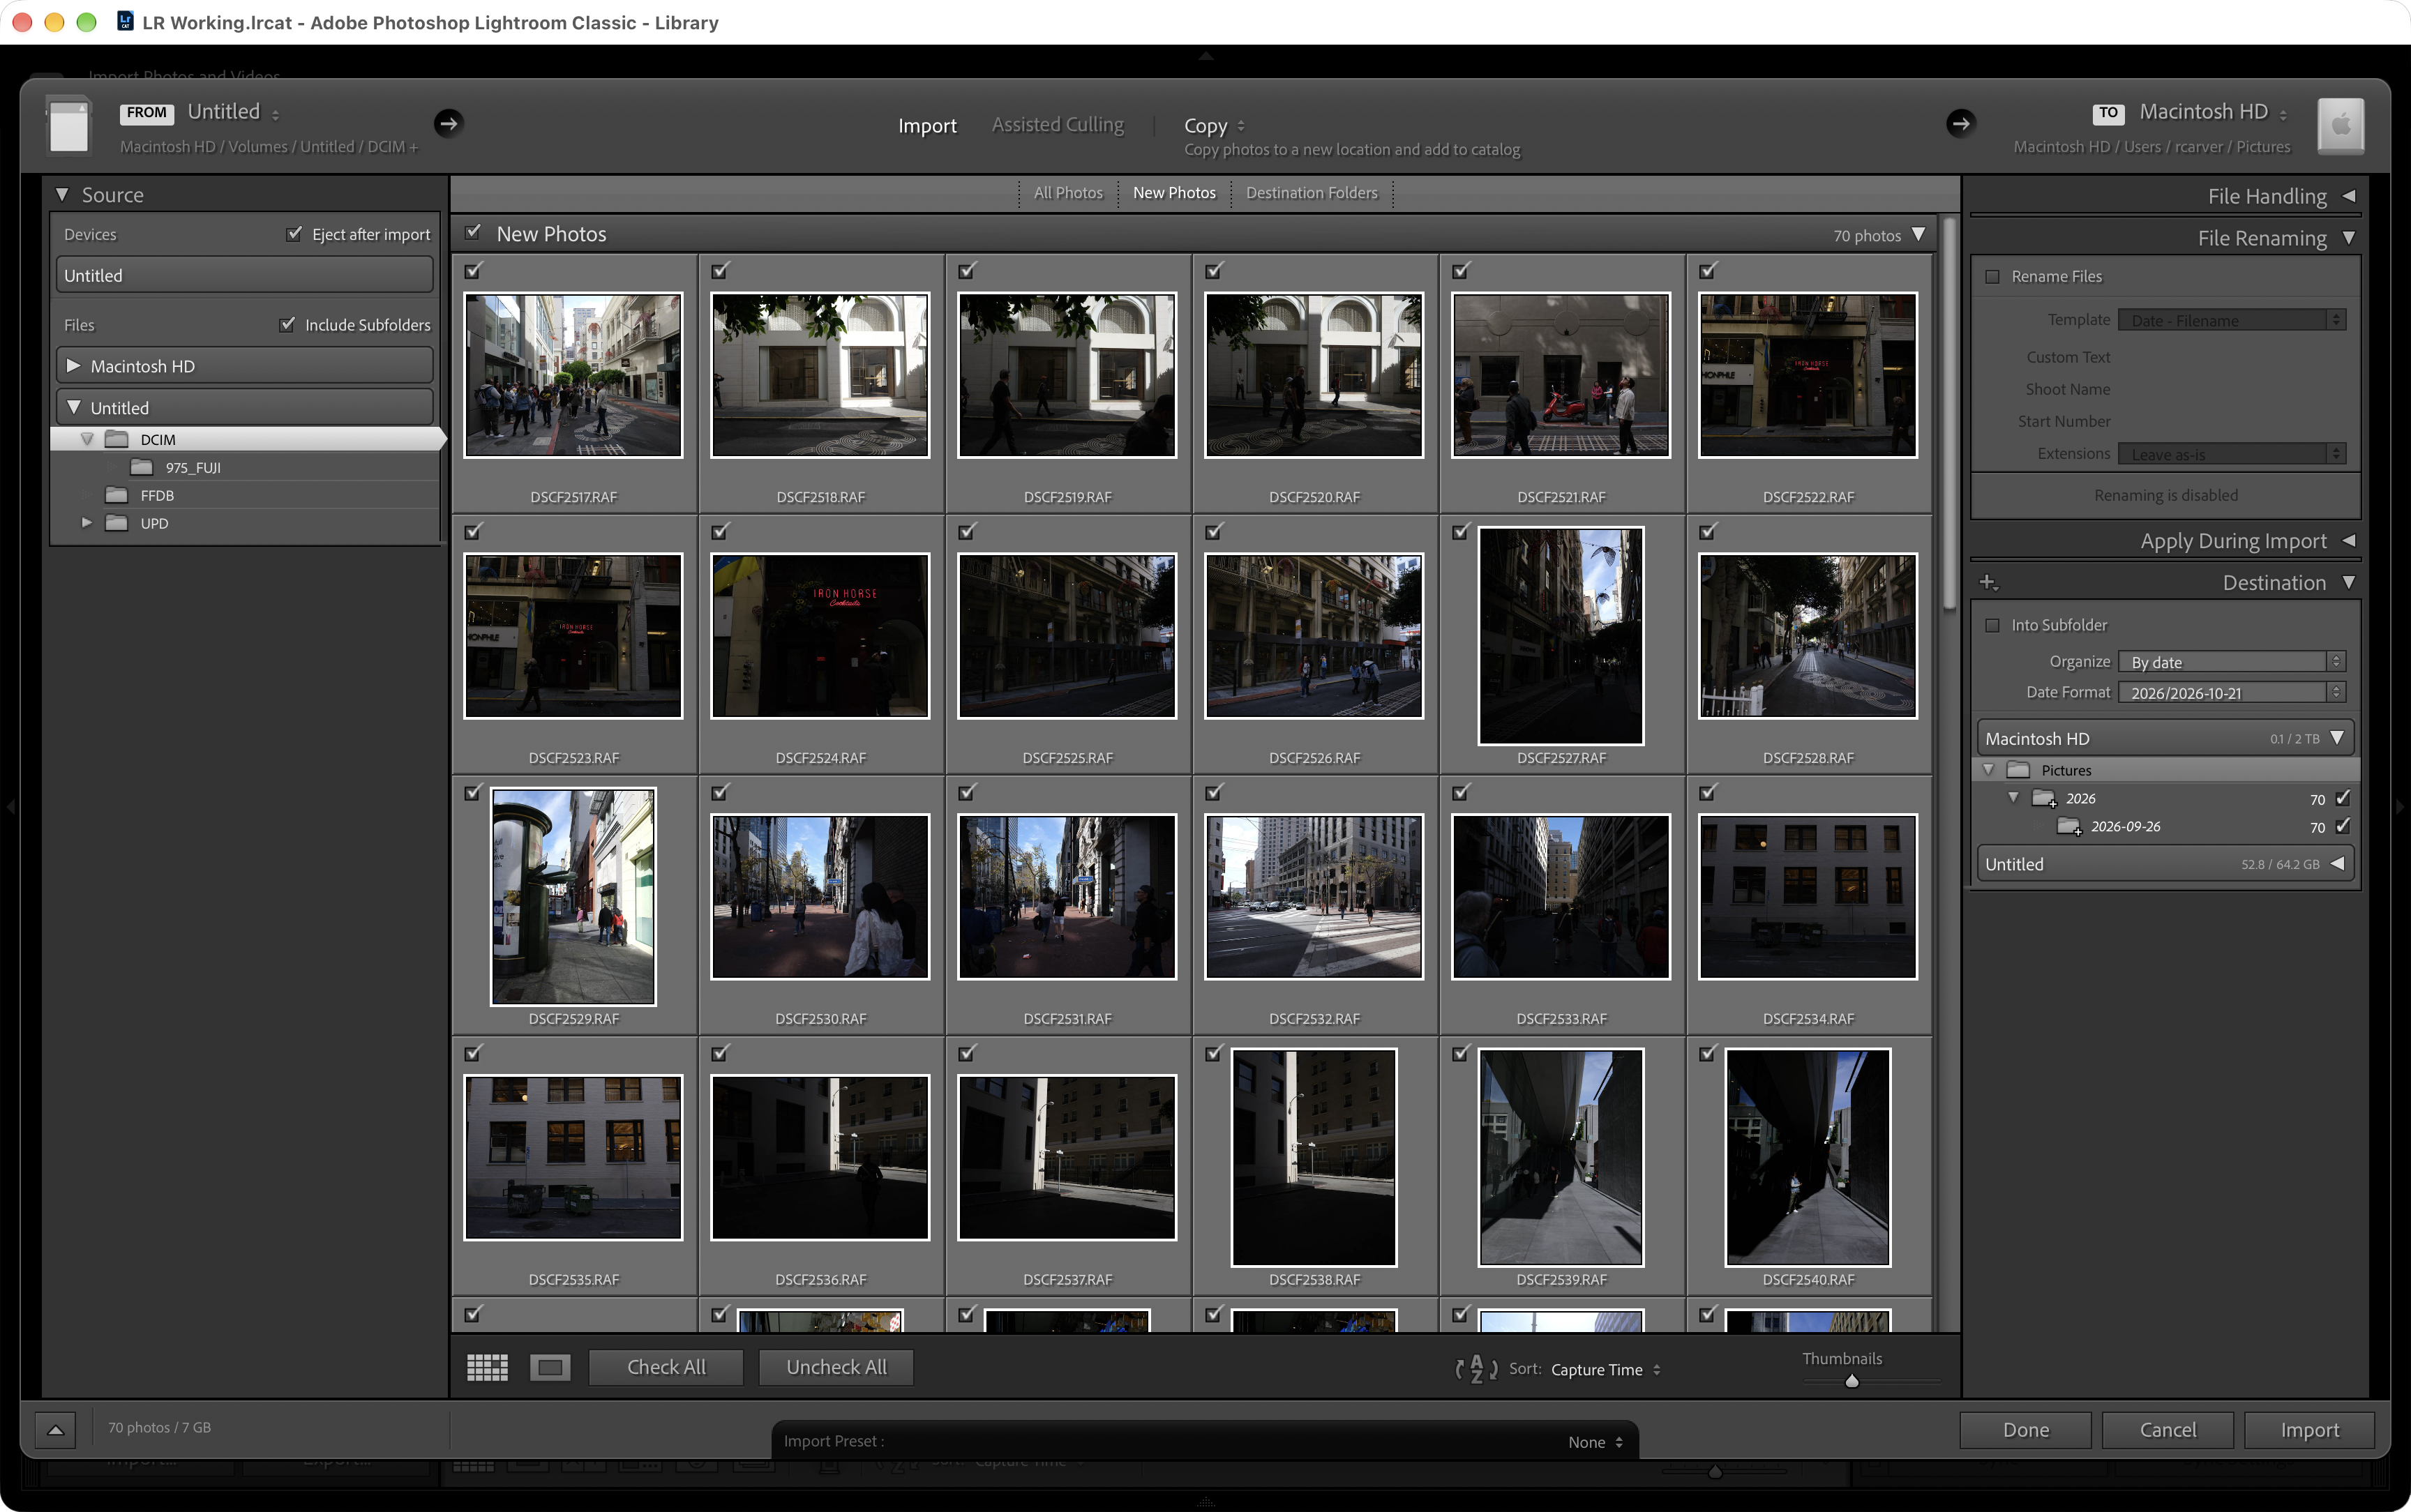Toggle Include Subfolders checkbox

tap(288, 324)
